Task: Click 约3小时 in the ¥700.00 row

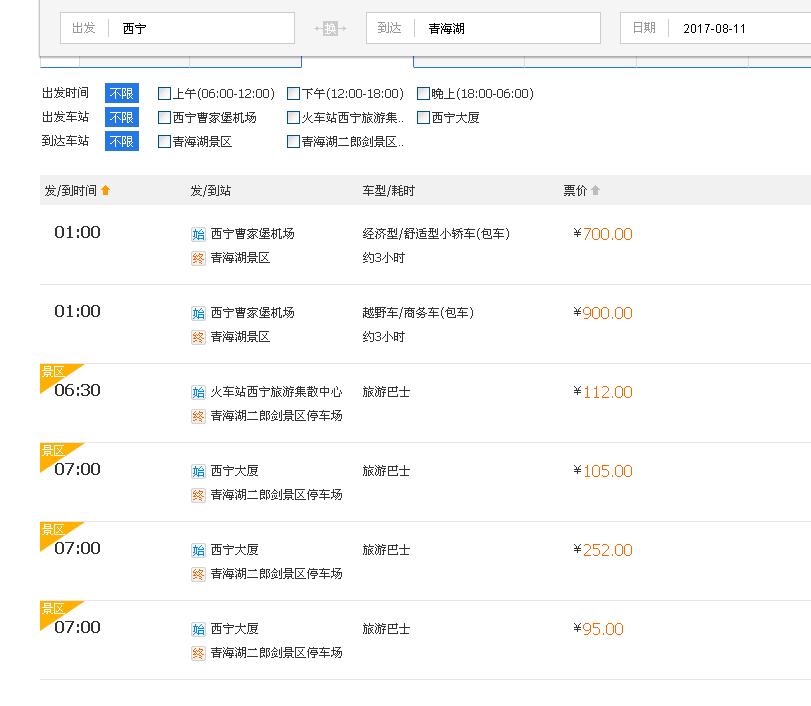Action: coord(383,258)
